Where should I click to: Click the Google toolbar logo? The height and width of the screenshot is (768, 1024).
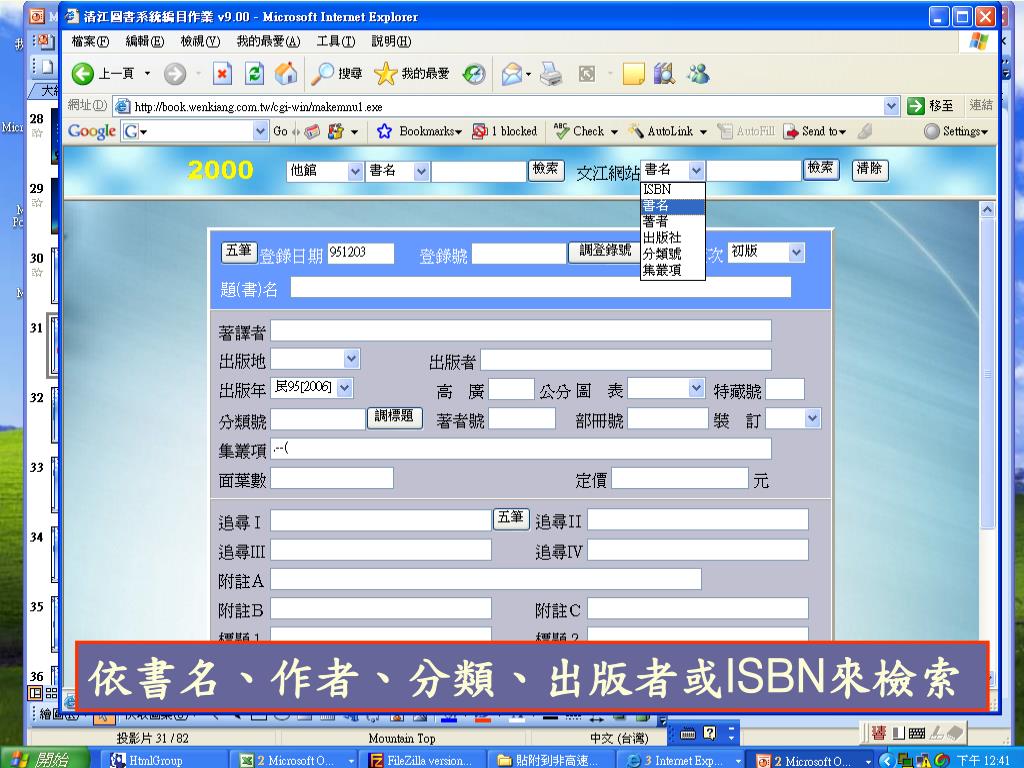[91, 131]
